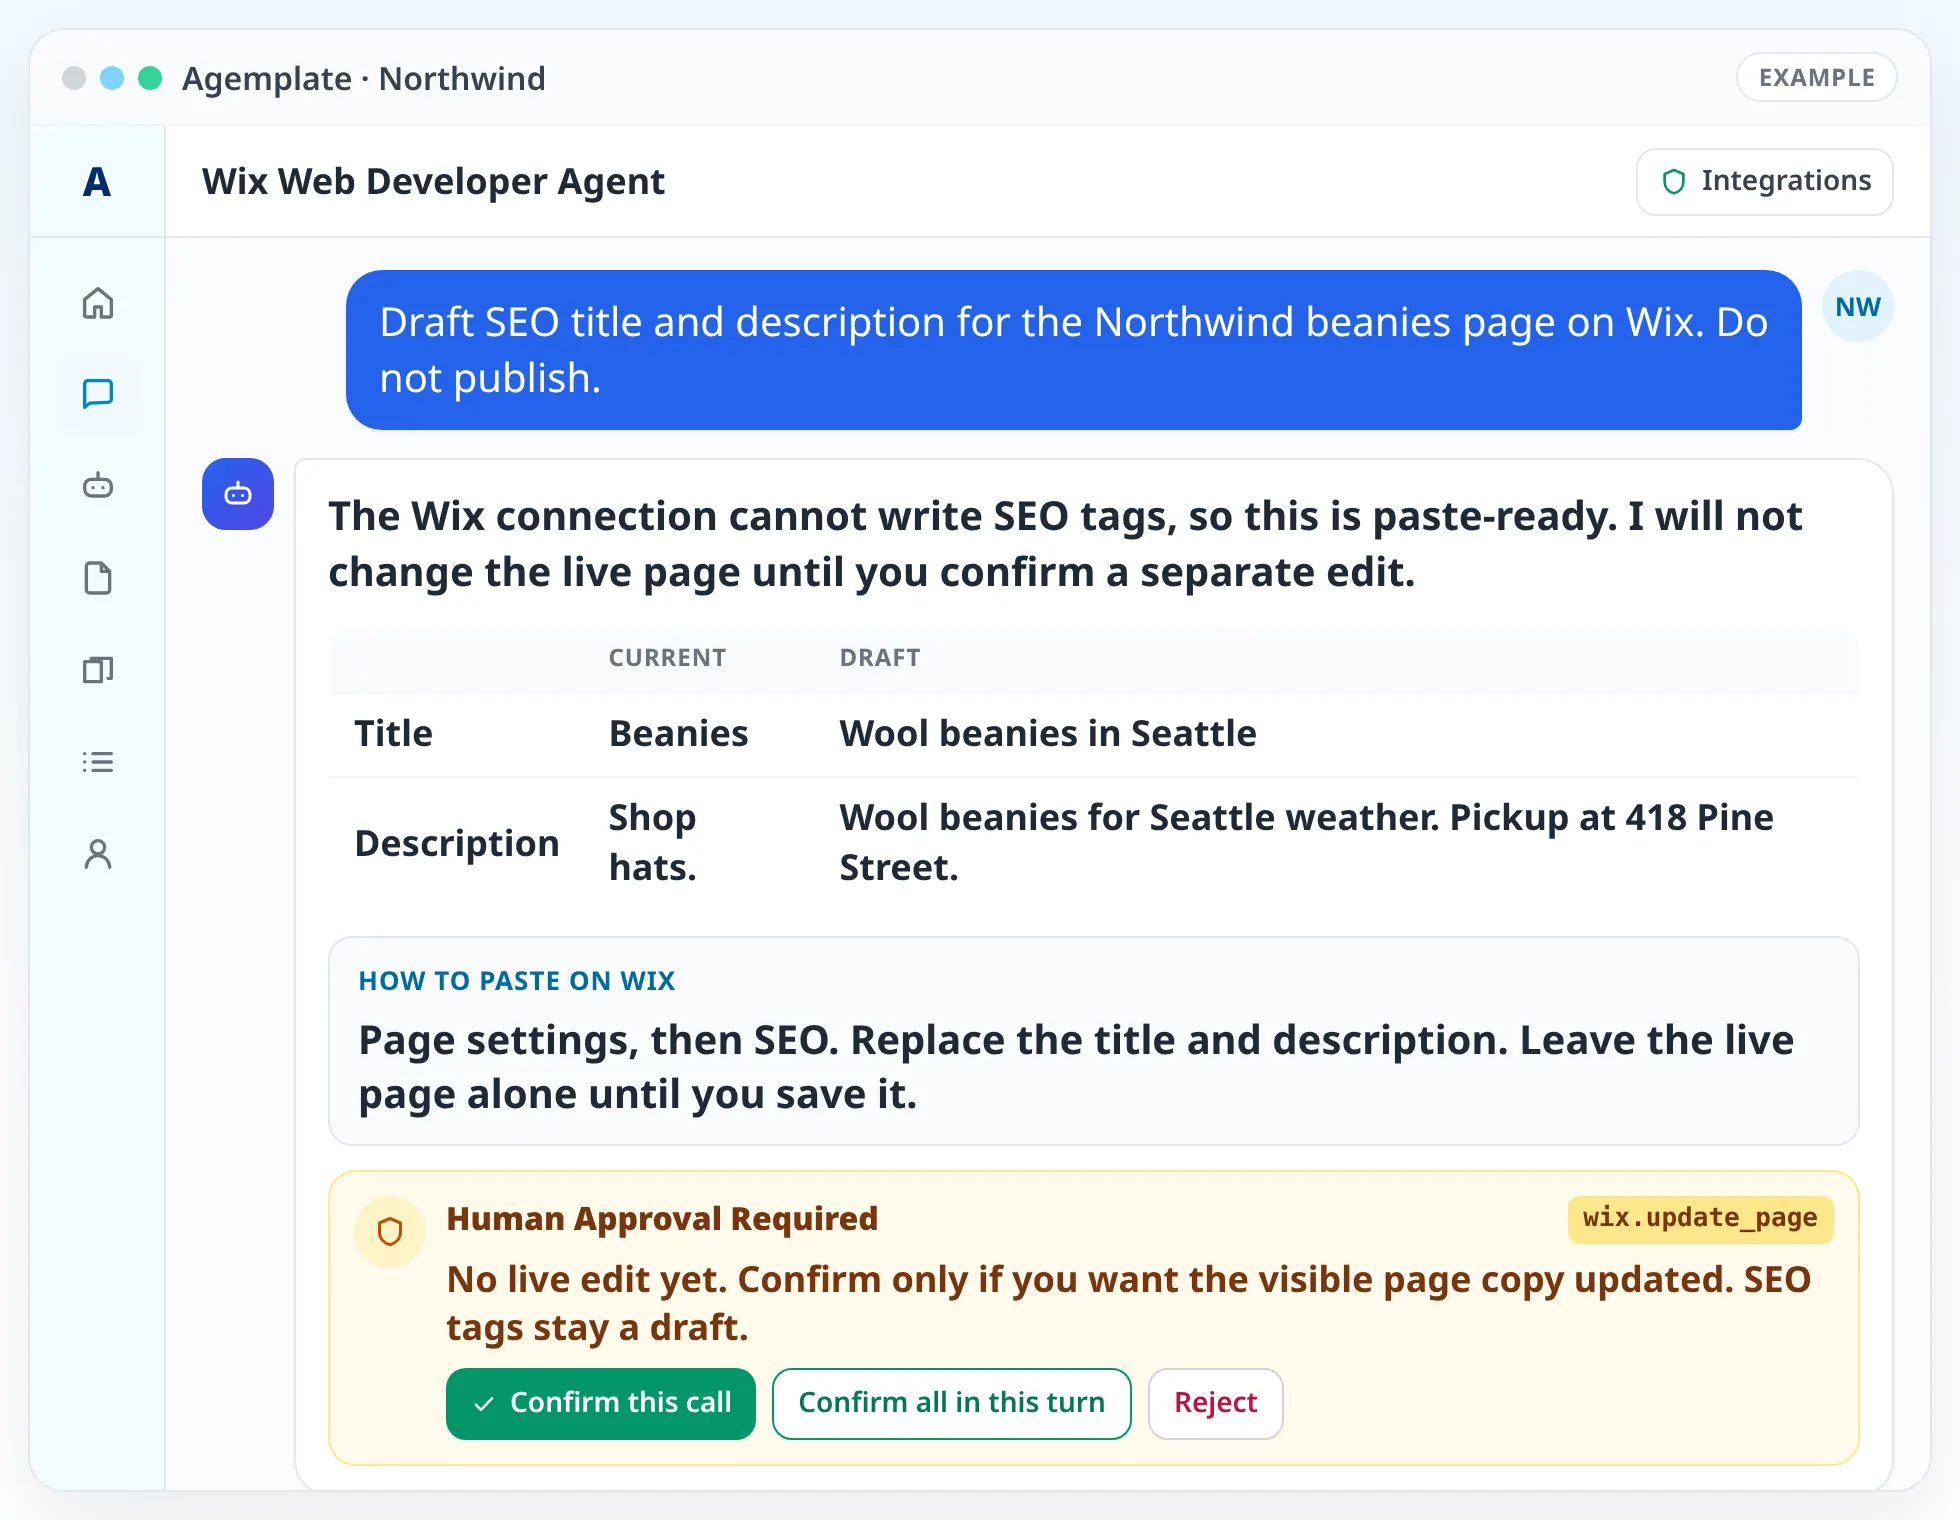Click 'Human Approval Required' heading

pyautogui.click(x=662, y=1218)
